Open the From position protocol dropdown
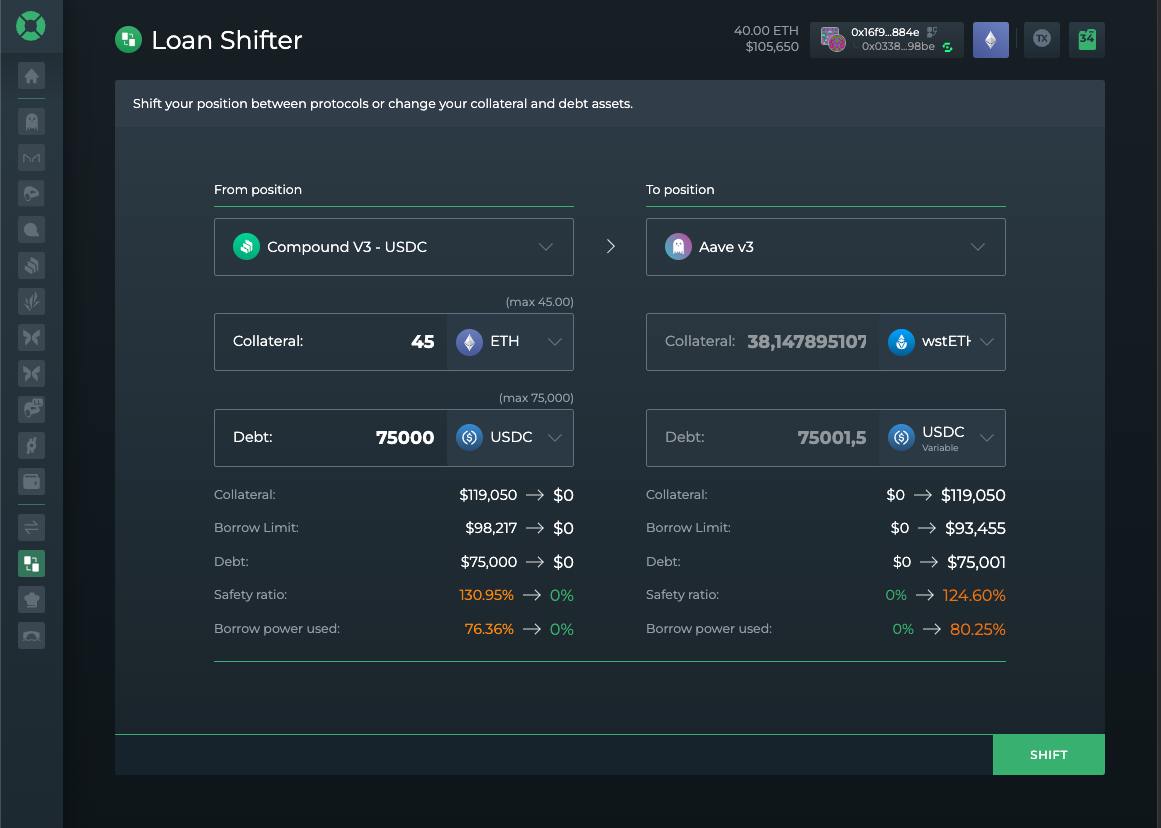This screenshot has width=1161, height=828. [x=394, y=247]
